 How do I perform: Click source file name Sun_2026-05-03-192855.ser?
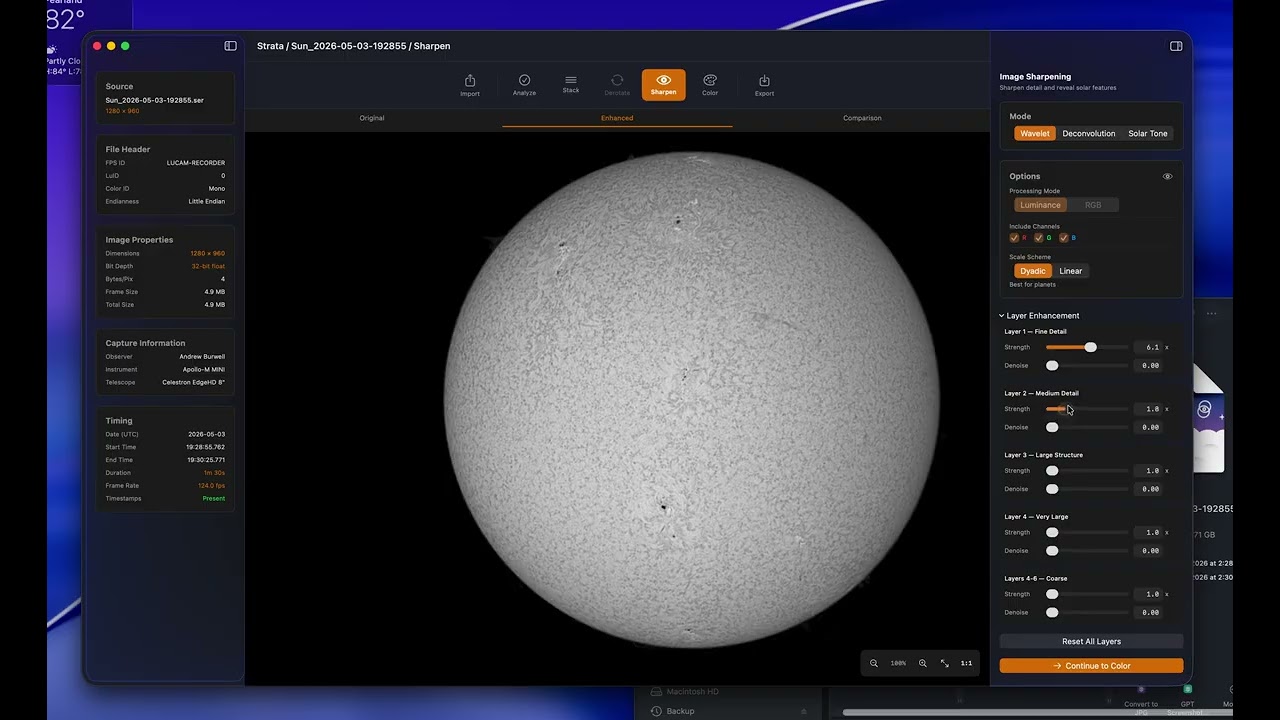155,100
